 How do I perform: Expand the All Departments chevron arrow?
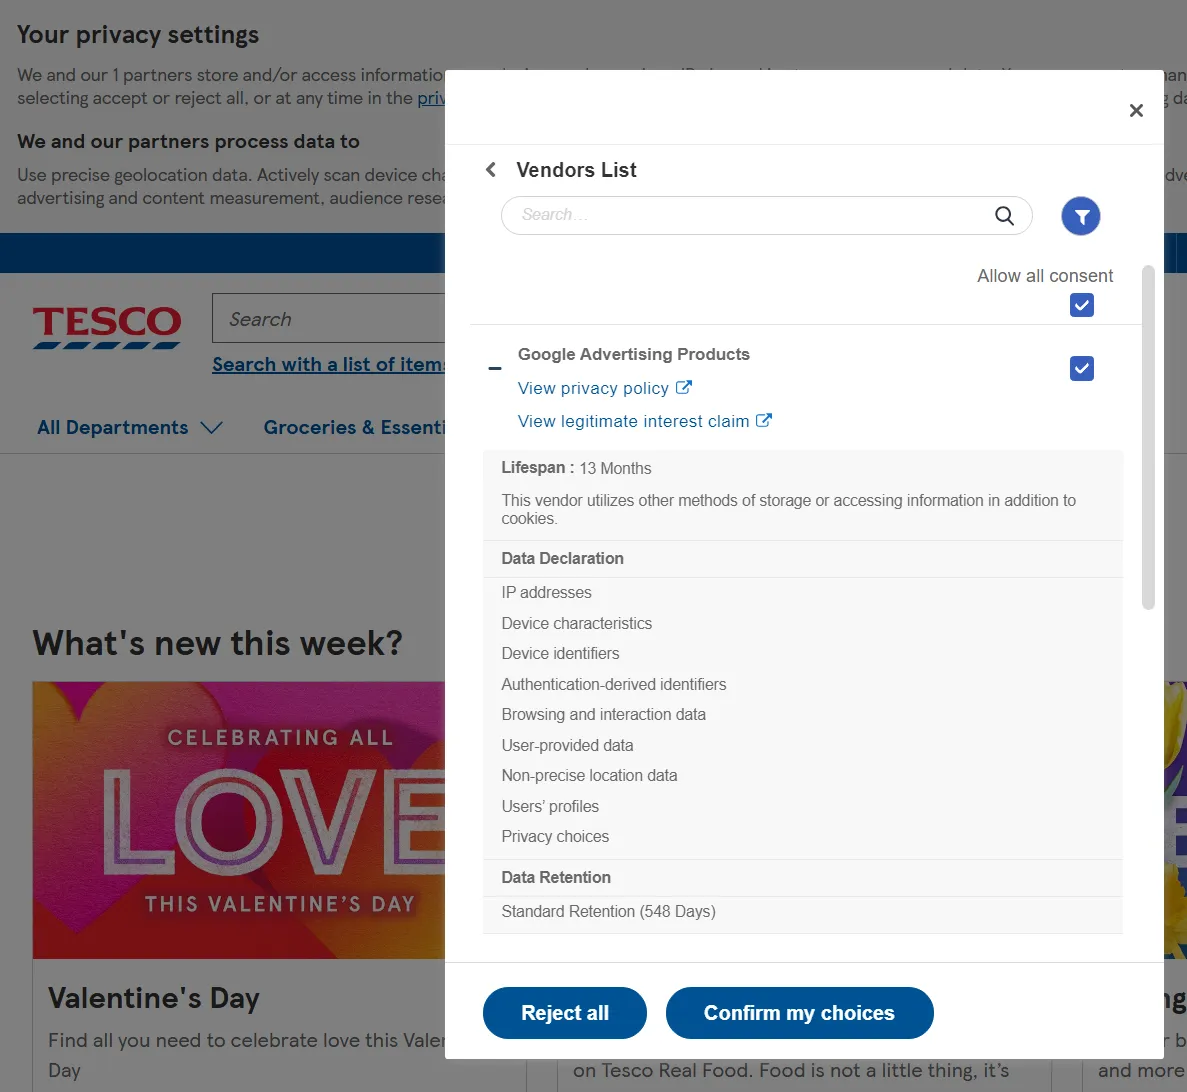click(211, 427)
